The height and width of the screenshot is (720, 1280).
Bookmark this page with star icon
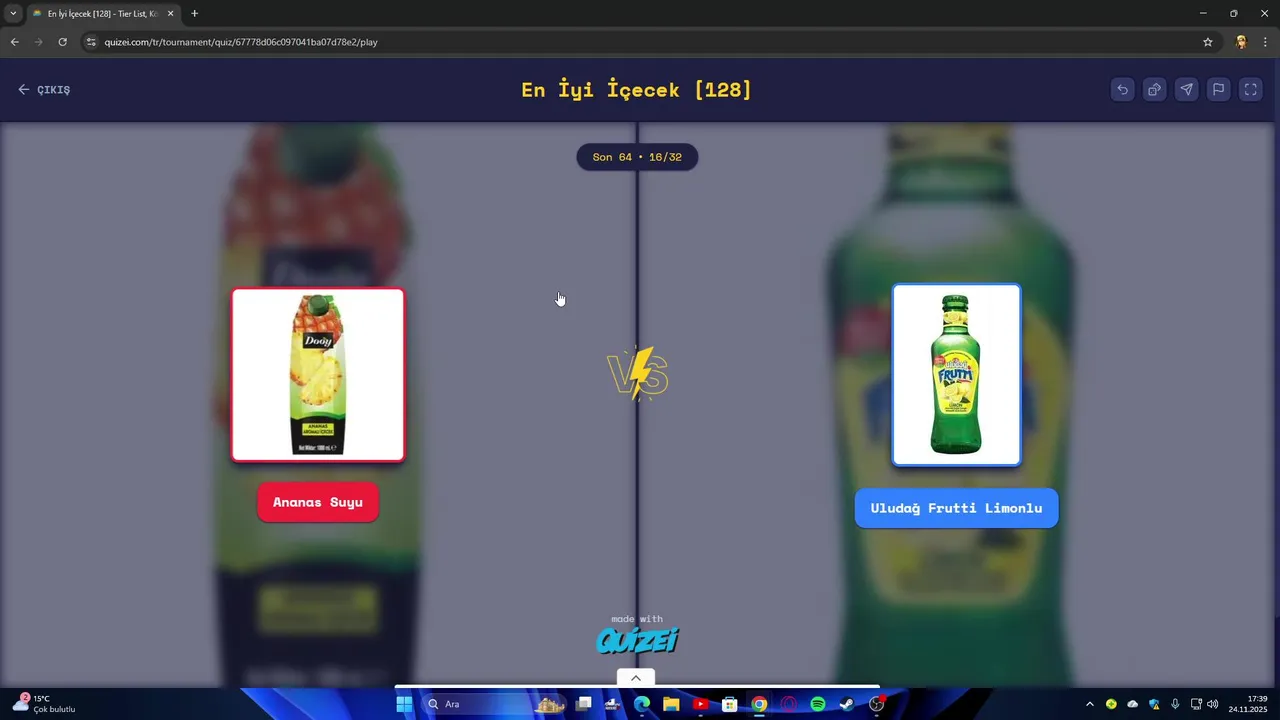tap(1207, 42)
